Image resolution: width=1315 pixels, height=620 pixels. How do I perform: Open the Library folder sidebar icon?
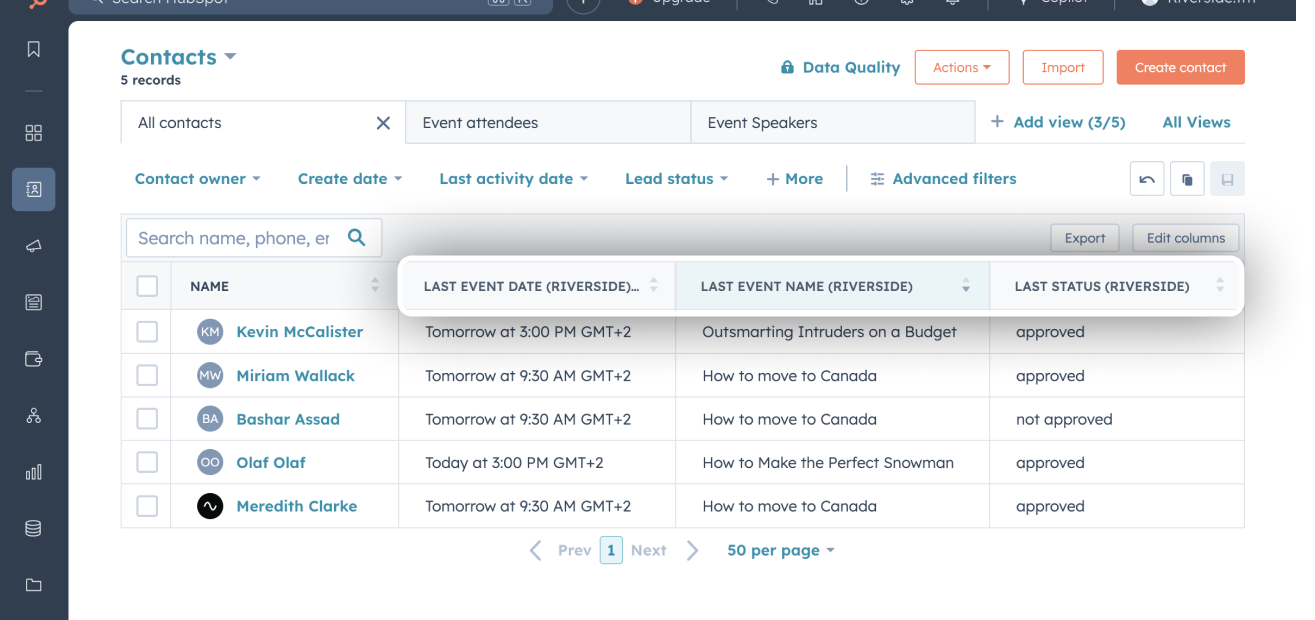34,585
